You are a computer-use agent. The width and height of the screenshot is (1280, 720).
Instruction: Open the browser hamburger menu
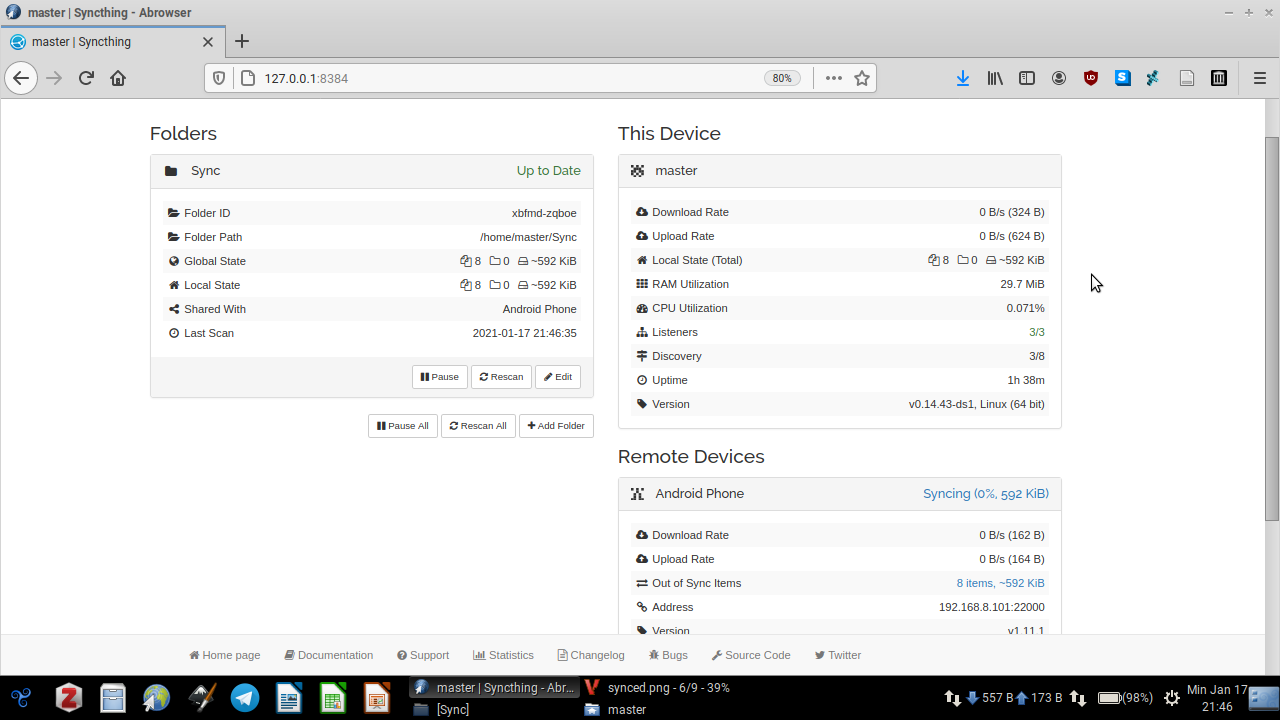[x=1260, y=78]
